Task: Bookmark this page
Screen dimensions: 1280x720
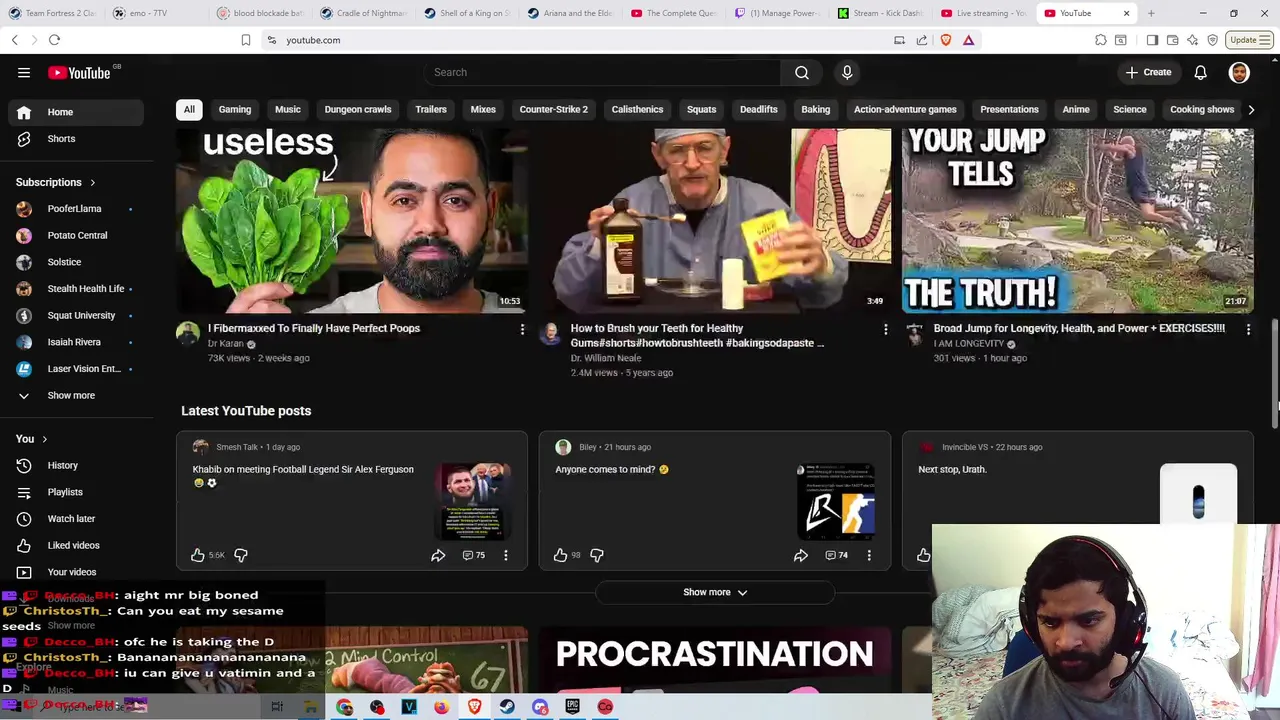Action: (246, 40)
